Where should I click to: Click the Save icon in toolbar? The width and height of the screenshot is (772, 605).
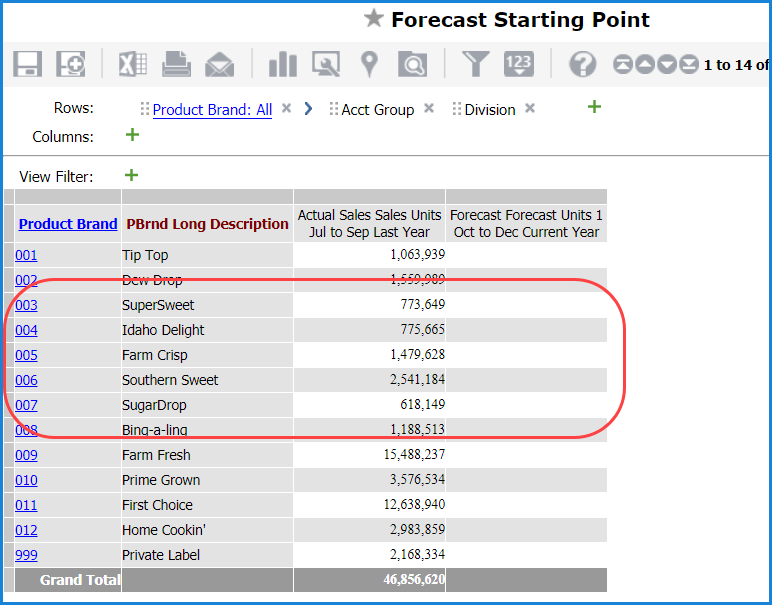[27, 64]
